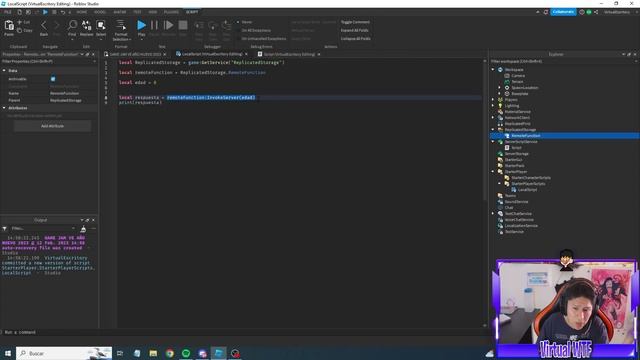Open Chrome from the taskbar

170,353
